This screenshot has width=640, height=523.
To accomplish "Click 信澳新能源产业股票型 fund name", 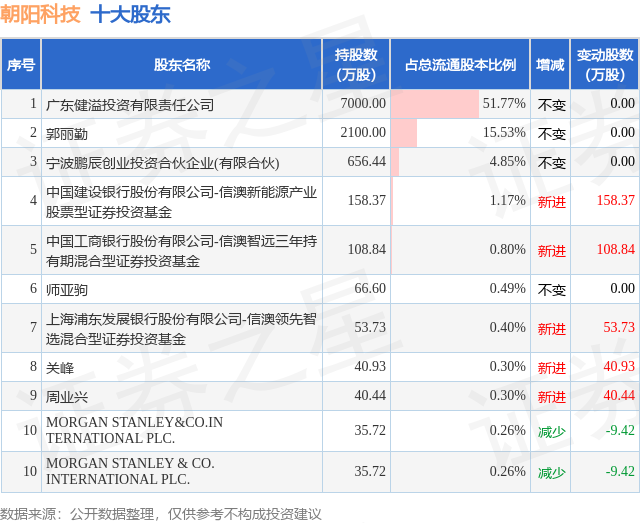I will pos(181,202).
